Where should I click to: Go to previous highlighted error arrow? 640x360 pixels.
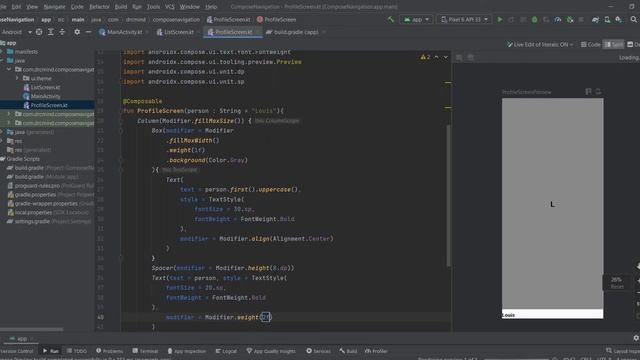click(436, 57)
